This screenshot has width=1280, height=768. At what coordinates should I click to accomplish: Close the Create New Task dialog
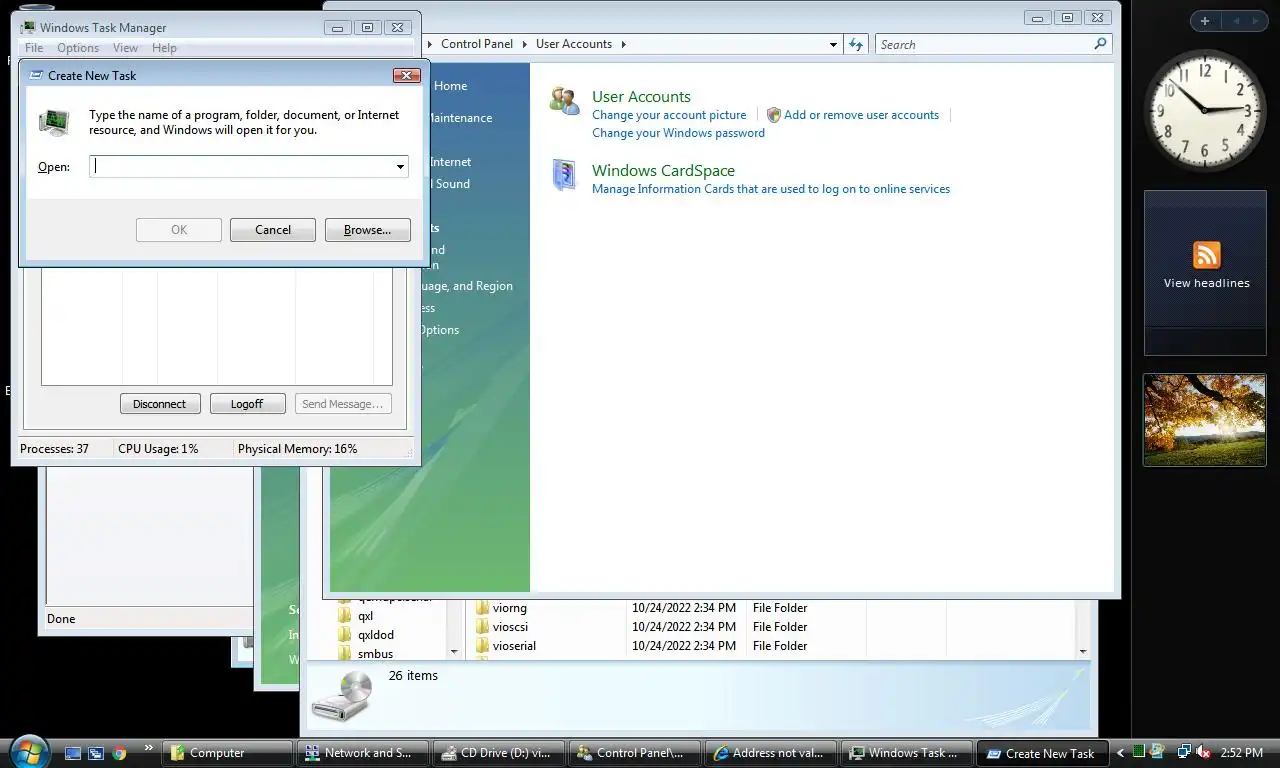[x=406, y=75]
